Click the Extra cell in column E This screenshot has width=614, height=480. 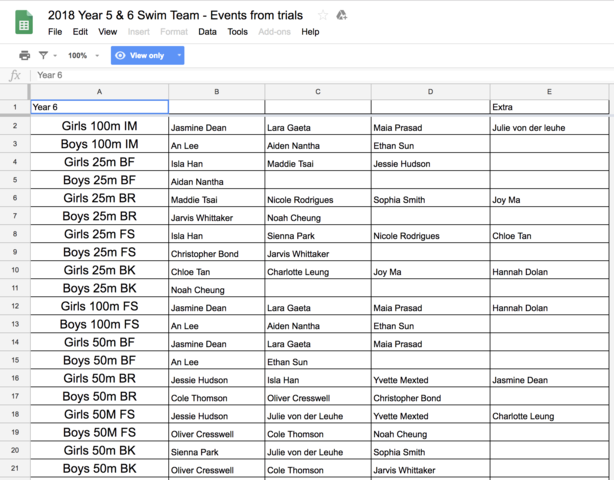coord(549,107)
